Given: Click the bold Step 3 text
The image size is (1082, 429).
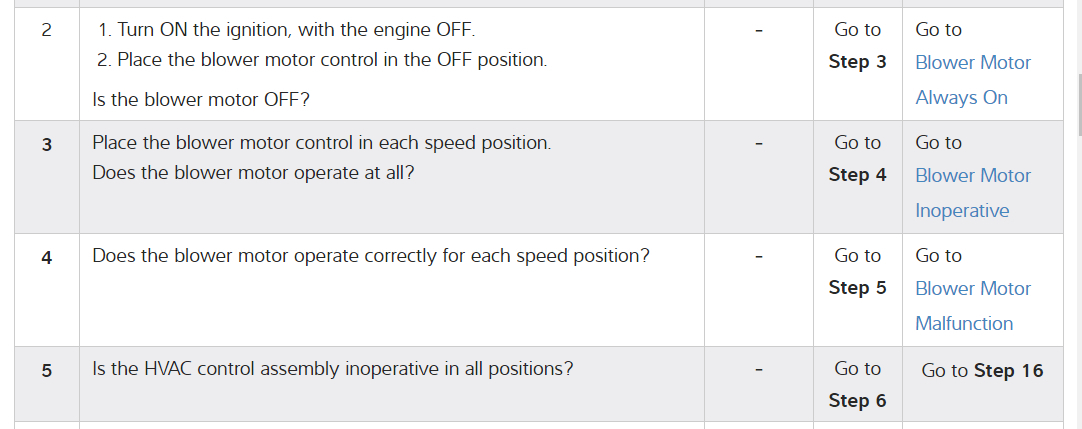Looking at the screenshot, I should pos(857,62).
